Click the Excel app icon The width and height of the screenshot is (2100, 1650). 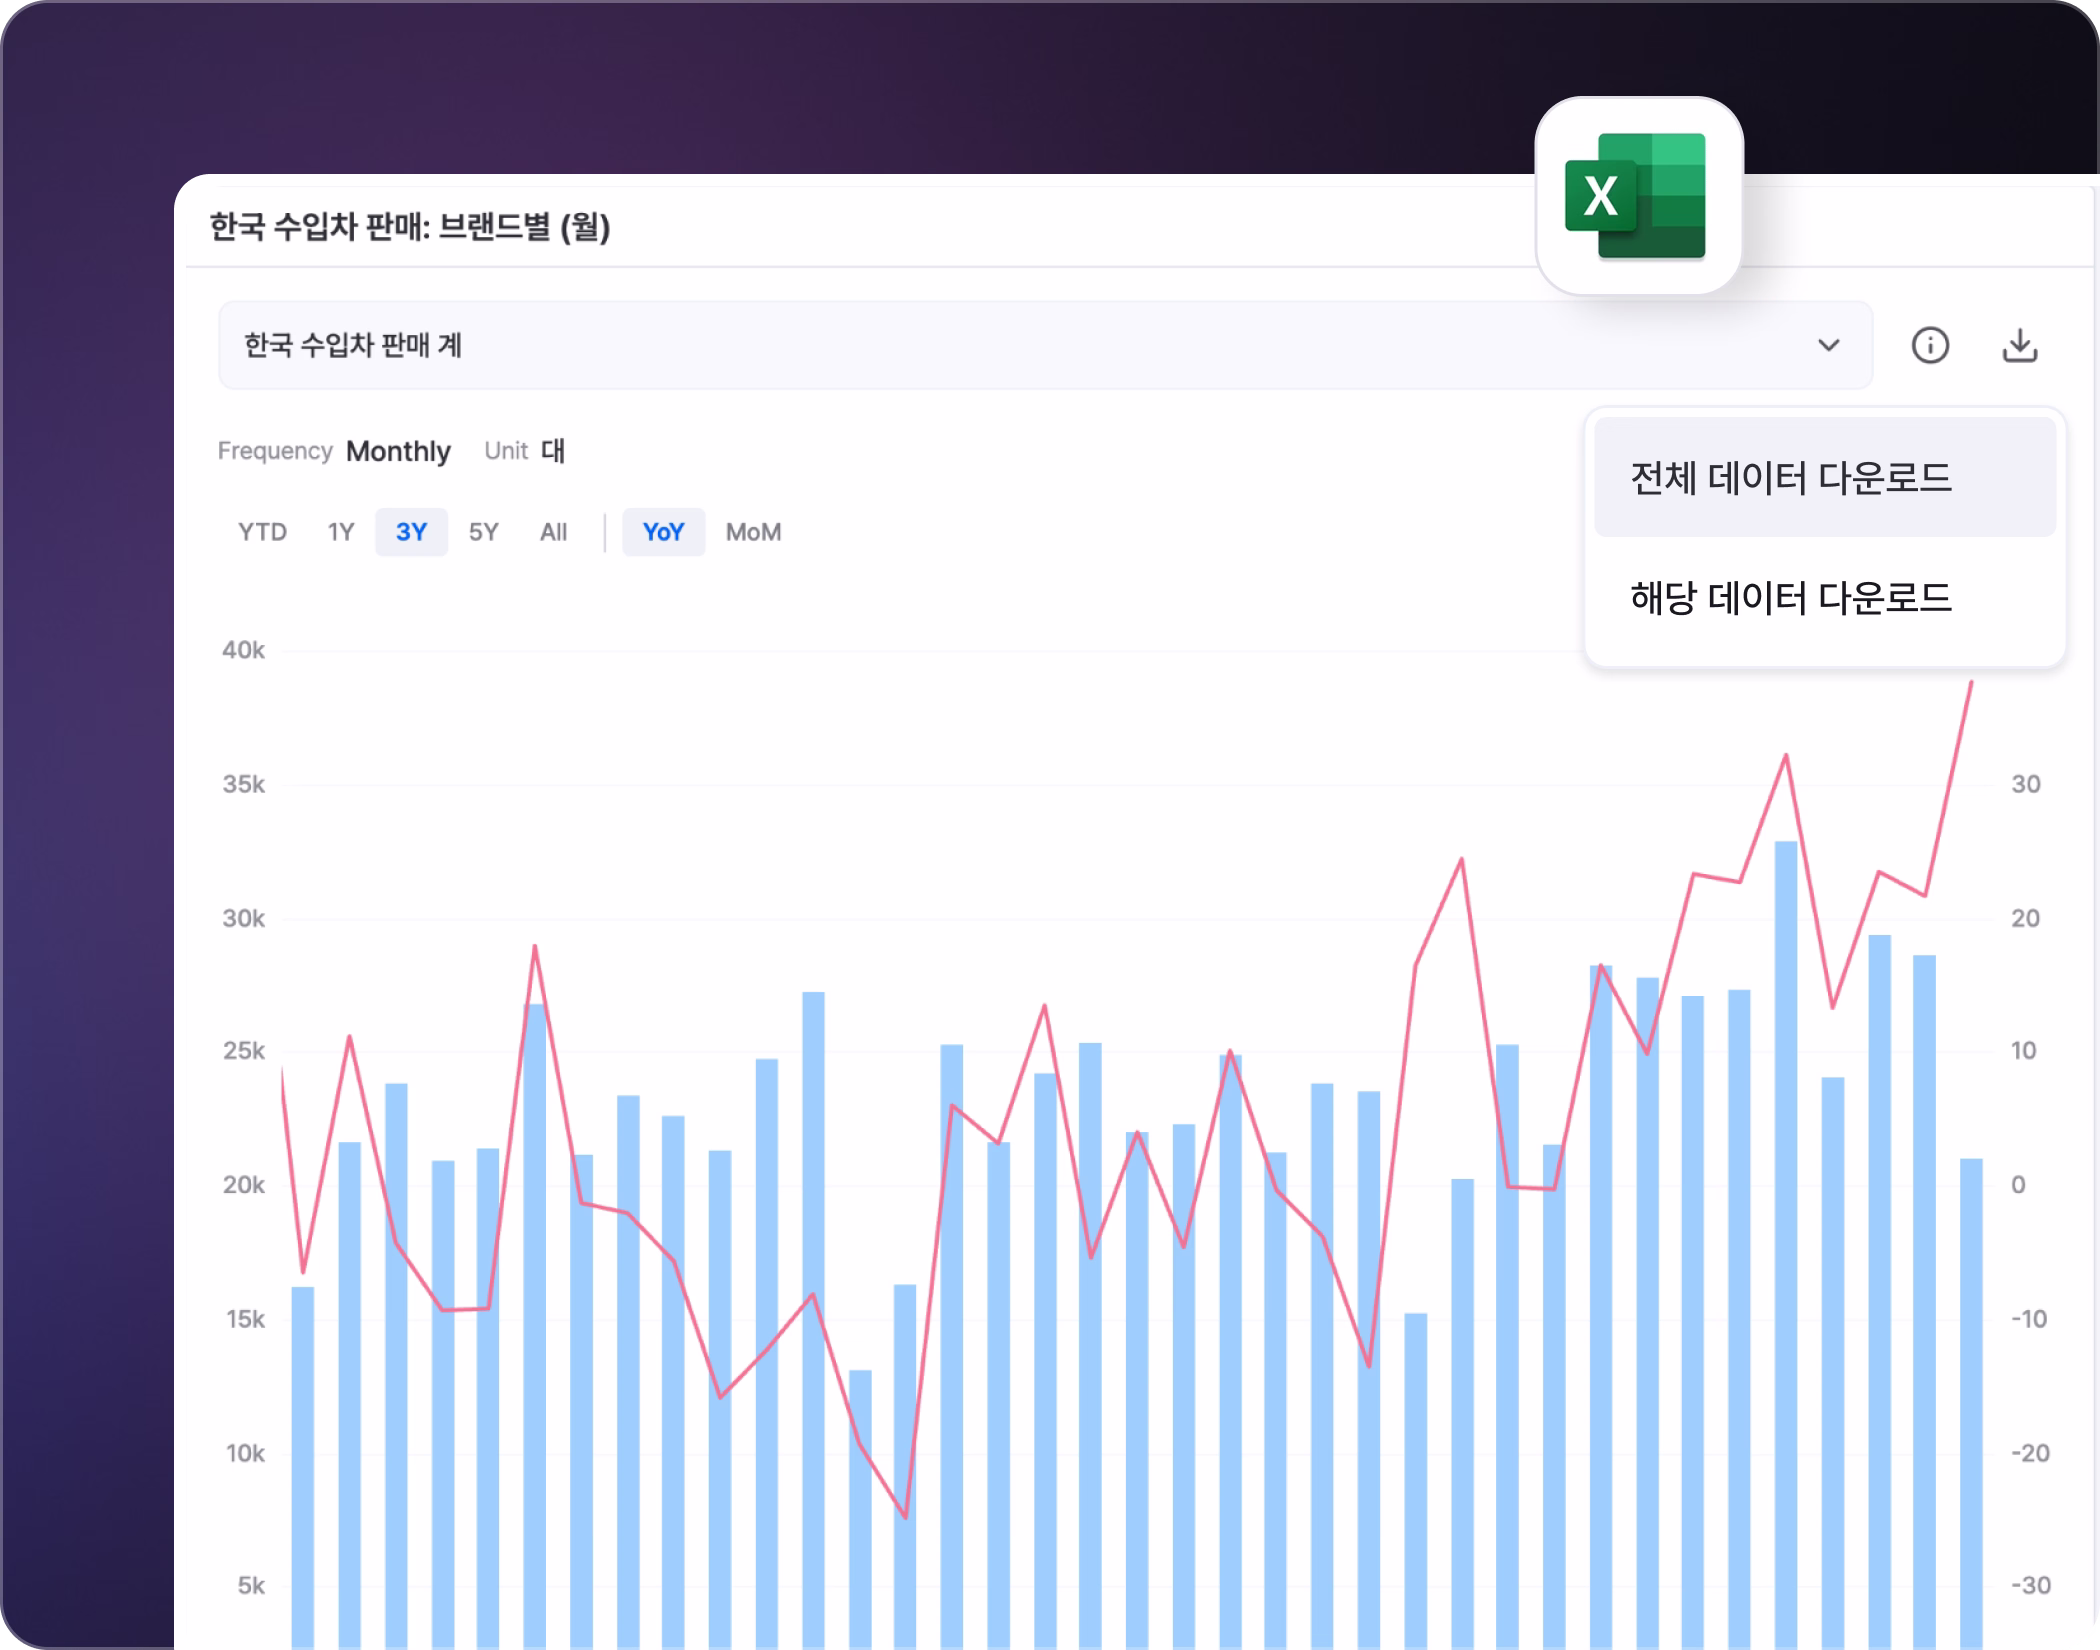(x=1638, y=197)
